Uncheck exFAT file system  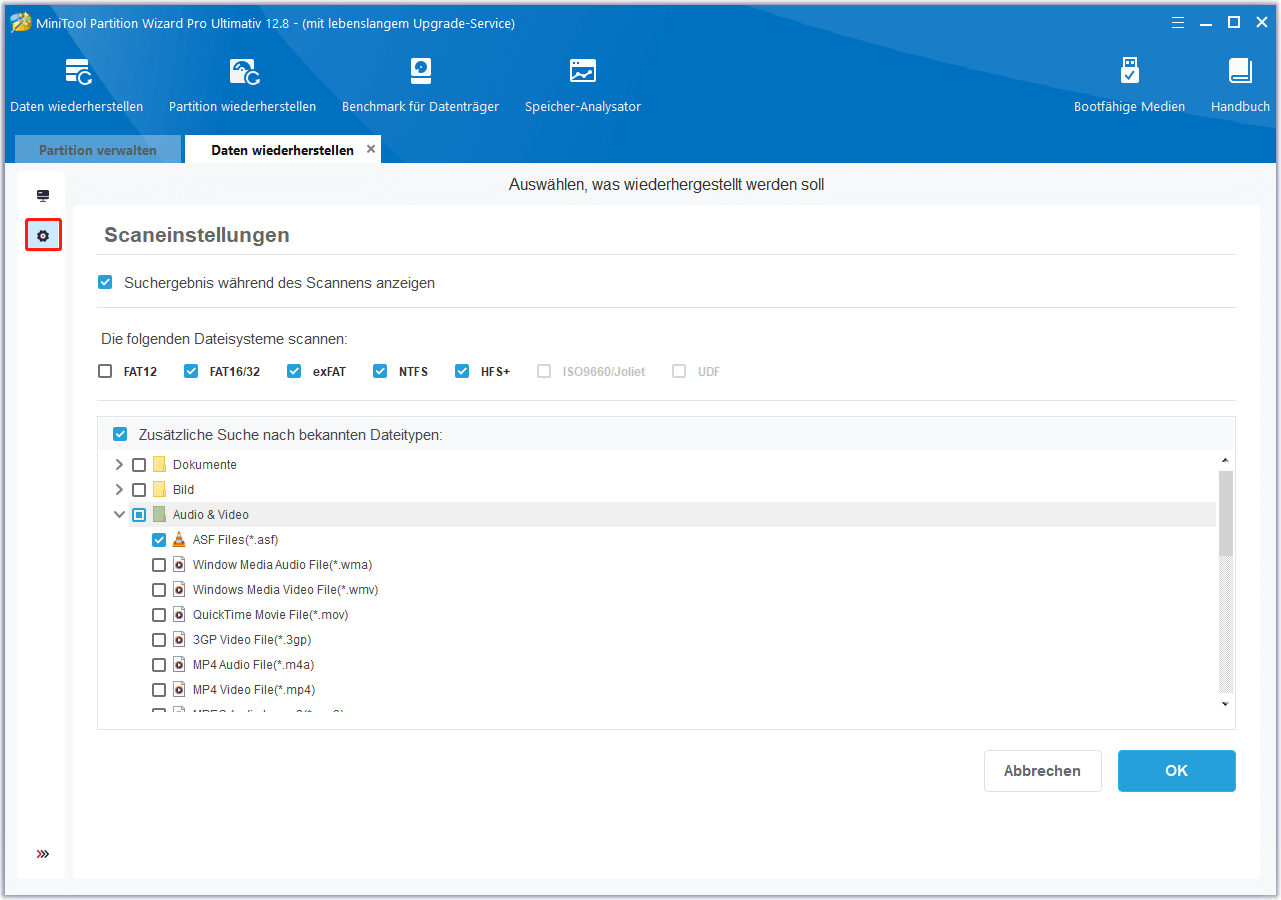[294, 371]
